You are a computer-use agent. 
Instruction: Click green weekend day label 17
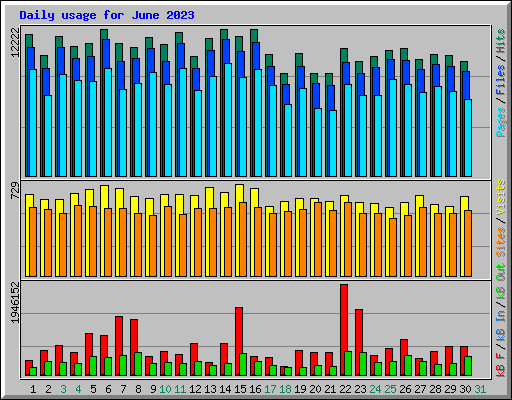coord(270,389)
